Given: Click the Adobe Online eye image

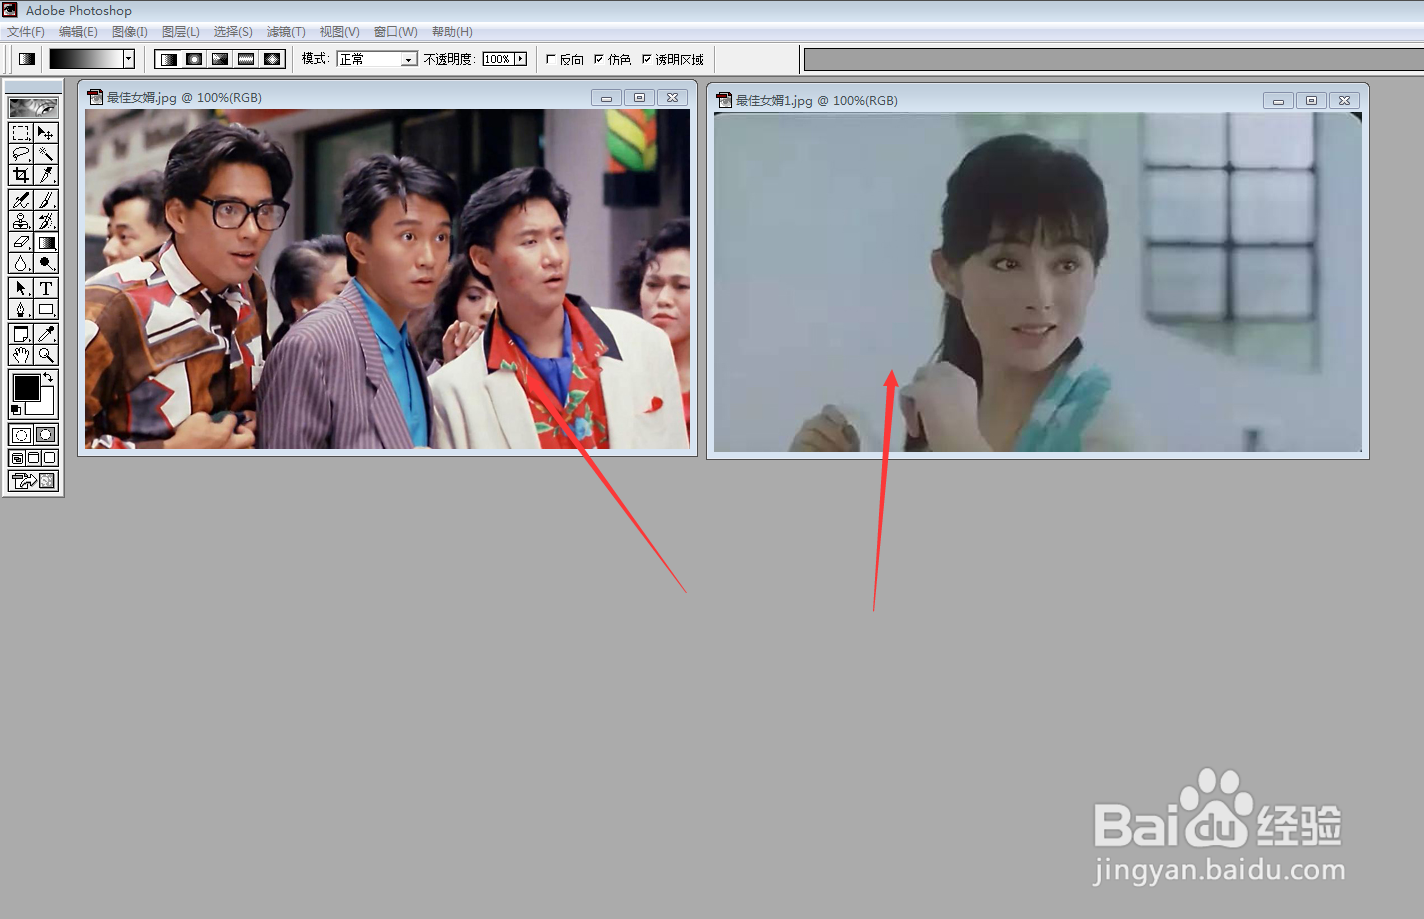Looking at the screenshot, I should (33, 107).
